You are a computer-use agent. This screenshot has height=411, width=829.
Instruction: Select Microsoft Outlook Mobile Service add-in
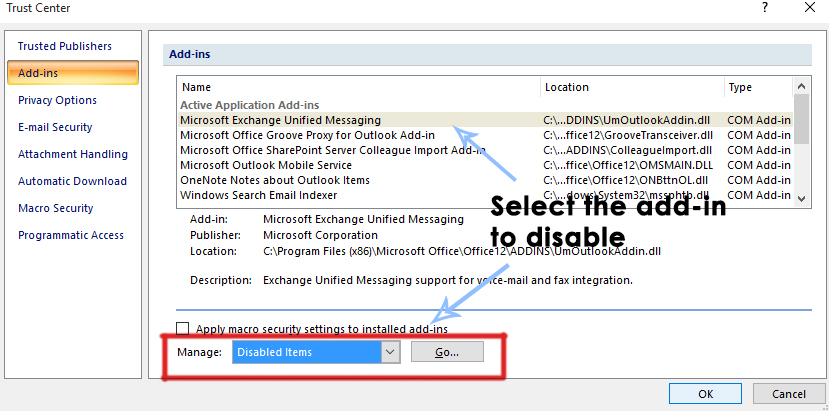(x=485, y=165)
